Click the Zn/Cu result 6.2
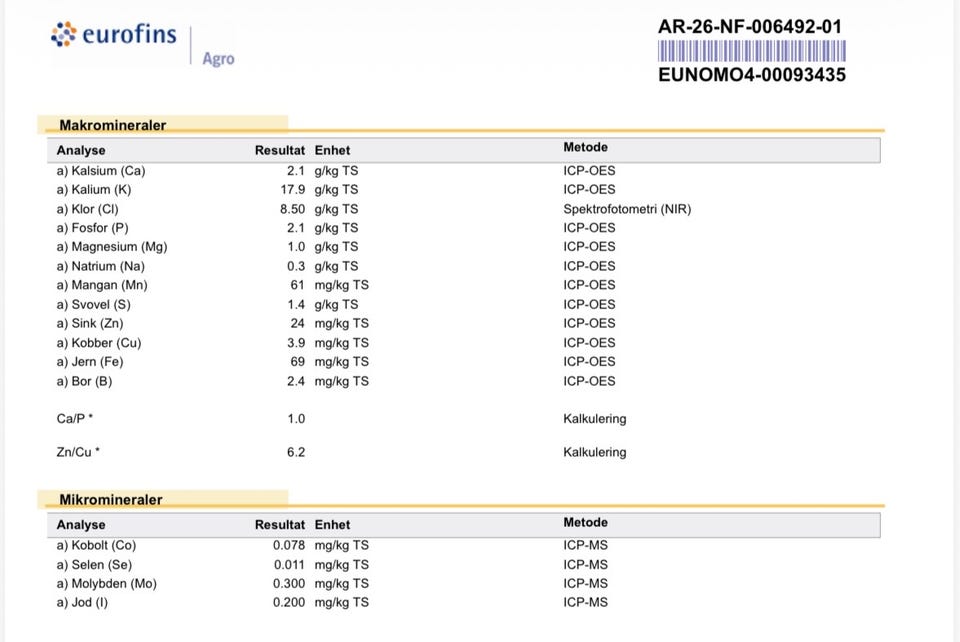The height and width of the screenshot is (642, 960). [296, 452]
